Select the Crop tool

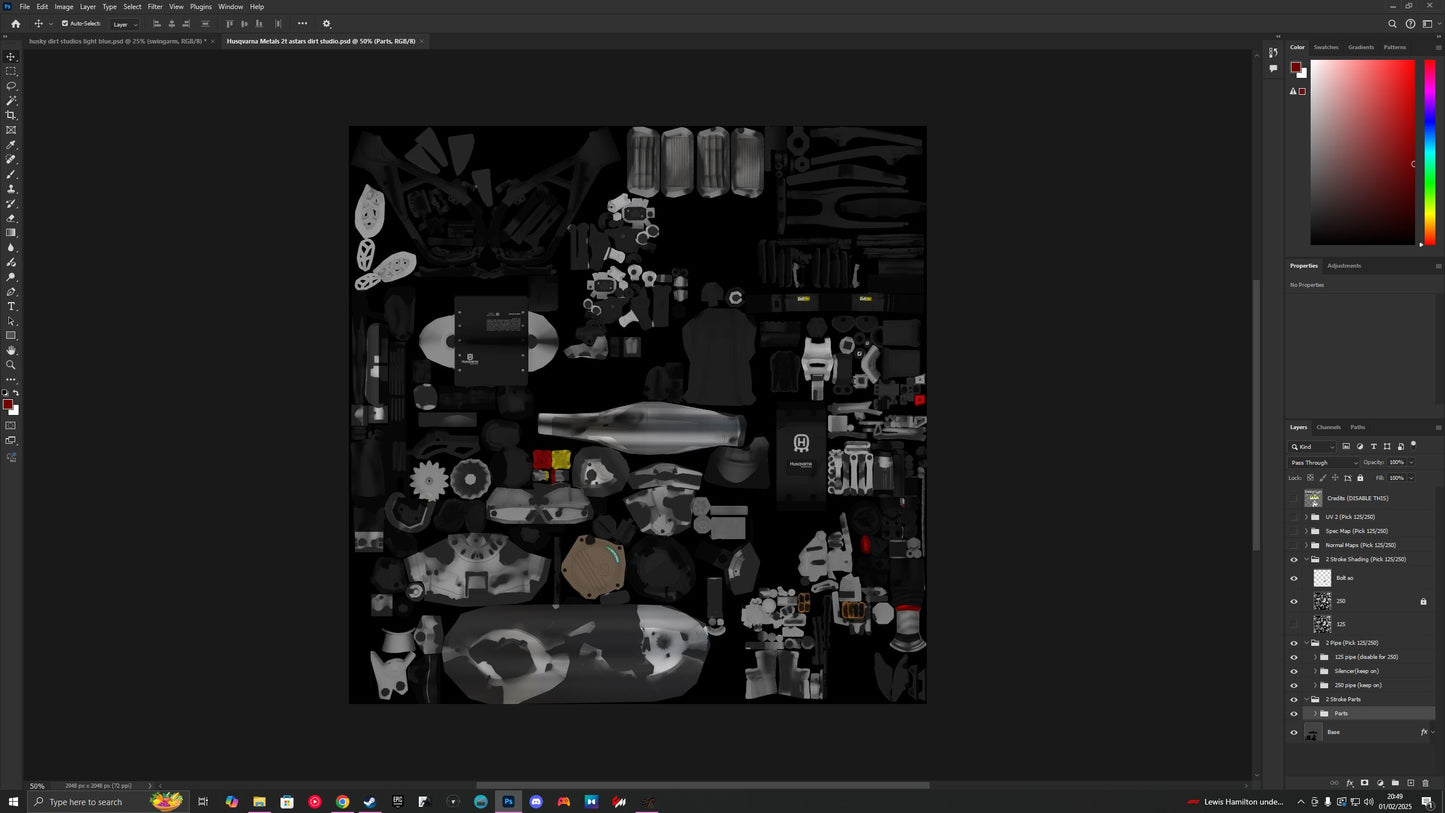[11, 115]
